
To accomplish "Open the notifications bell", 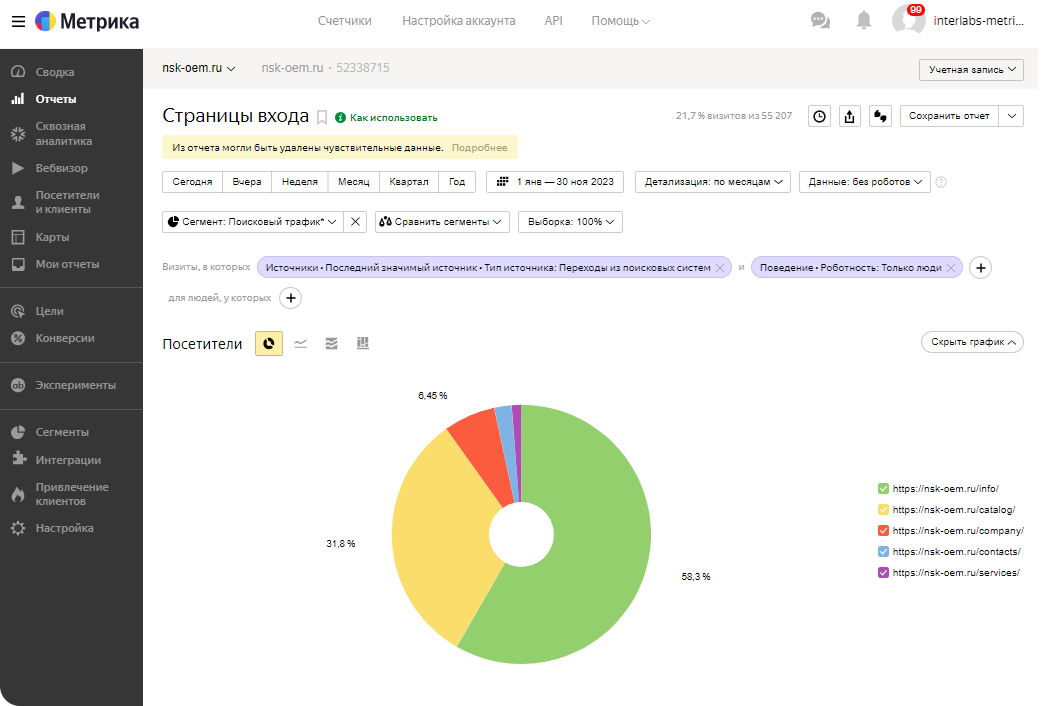I will (863, 20).
